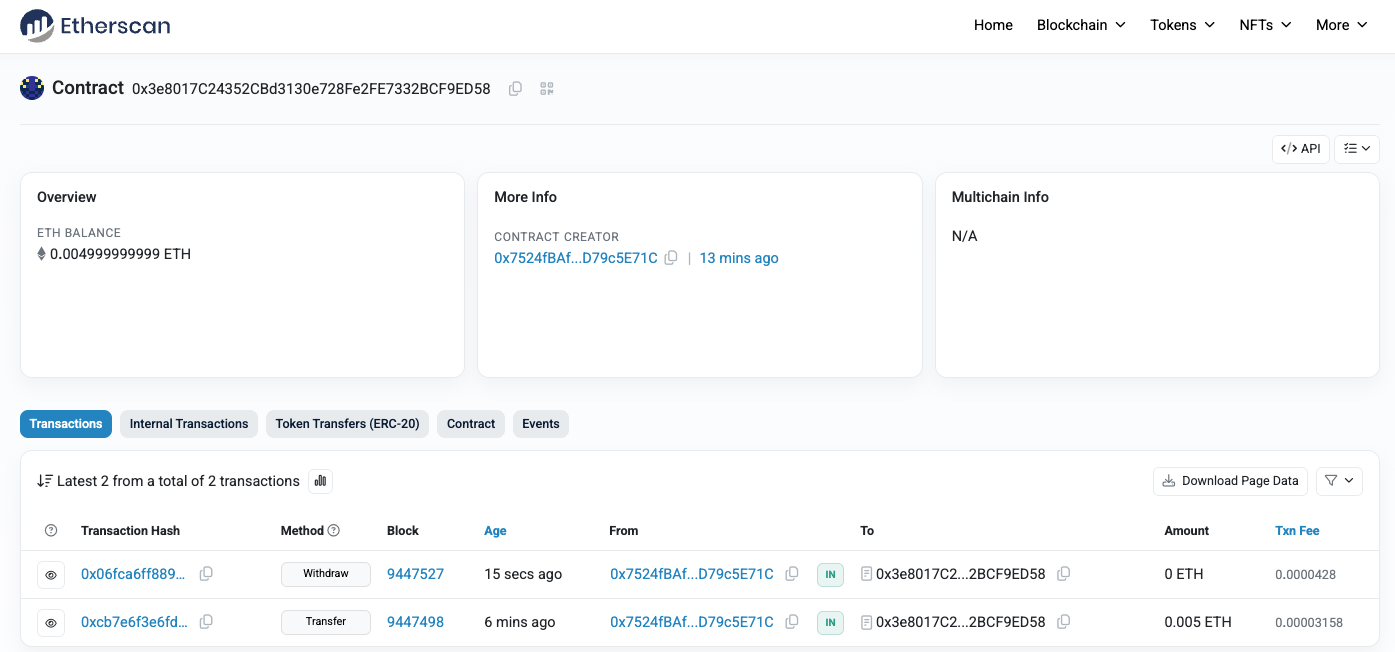Image resolution: width=1395 pixels, height=652 pixels.
Task: Expand the Tokens menu
Action: tap(1183, 25)
